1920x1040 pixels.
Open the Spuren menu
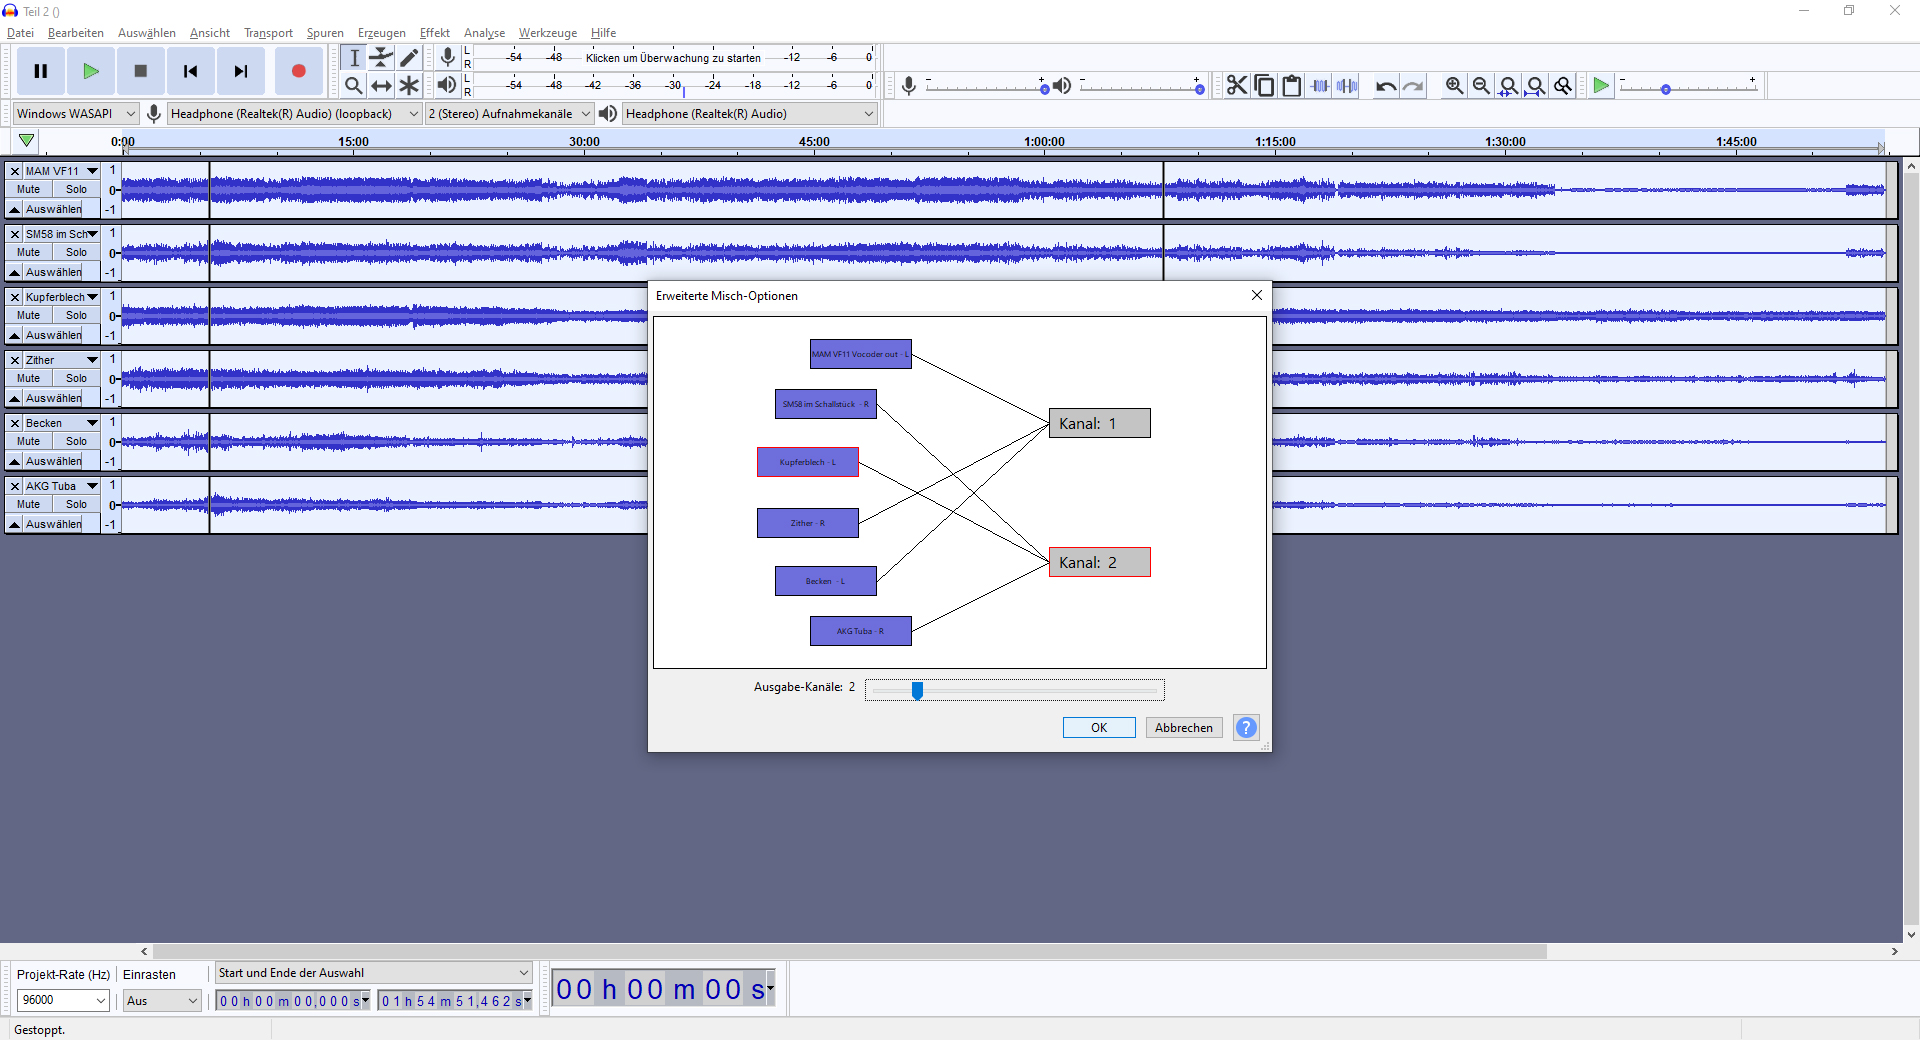[325, 33]
